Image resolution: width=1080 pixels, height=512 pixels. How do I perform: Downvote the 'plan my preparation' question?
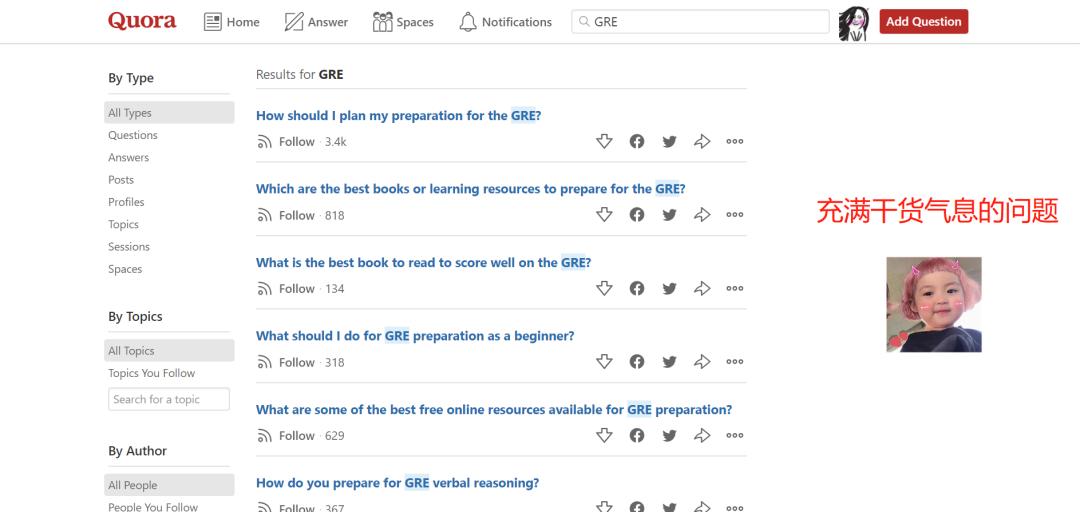pos(604,142)
